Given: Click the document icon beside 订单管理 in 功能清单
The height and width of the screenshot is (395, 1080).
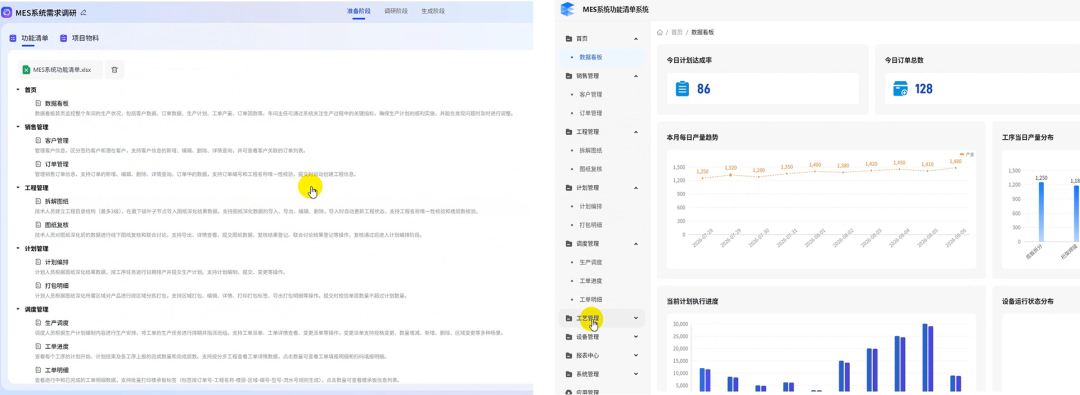Looking at the screenshot, I should point(39,164).
